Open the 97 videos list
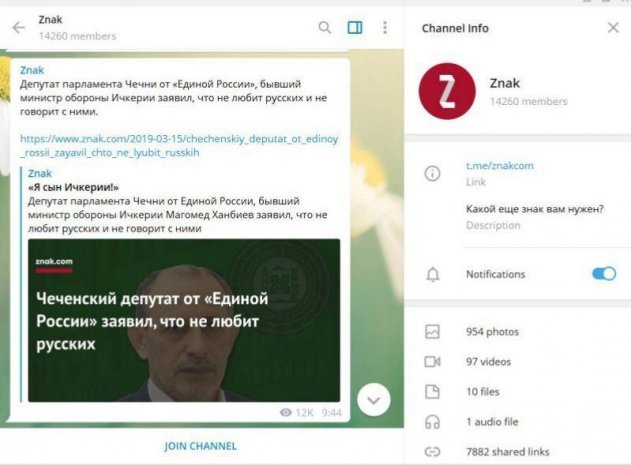 (488, 362)
